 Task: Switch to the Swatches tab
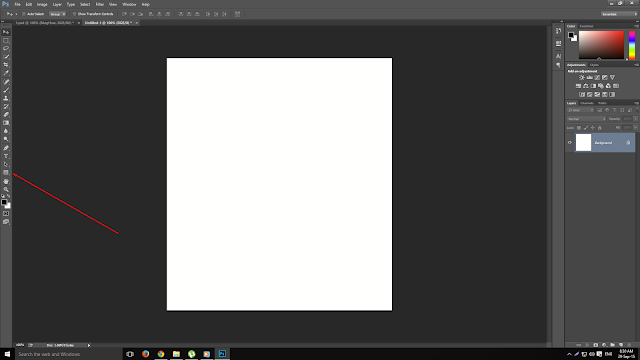coord(586,26)
